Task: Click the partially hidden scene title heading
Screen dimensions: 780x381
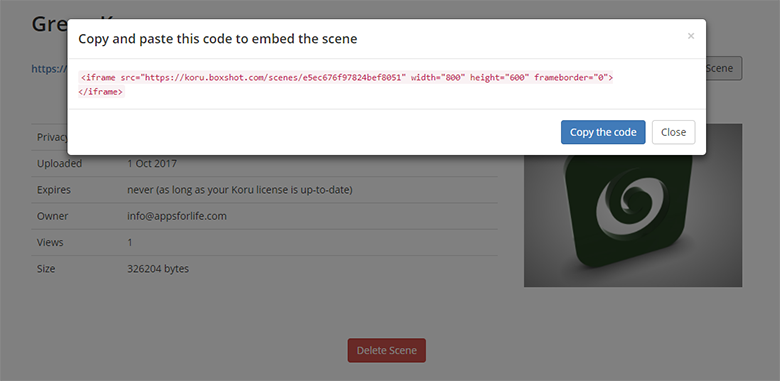Action: pos(49,24)
